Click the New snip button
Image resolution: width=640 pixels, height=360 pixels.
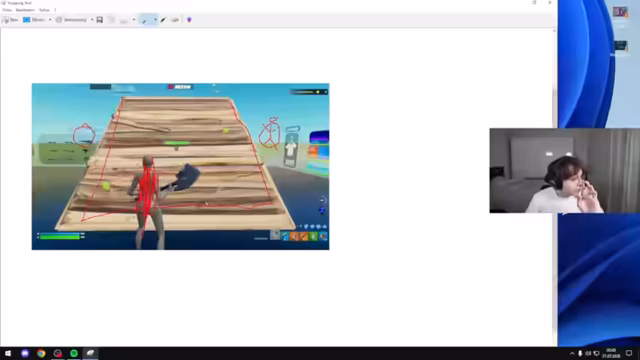tap(10, 20)
